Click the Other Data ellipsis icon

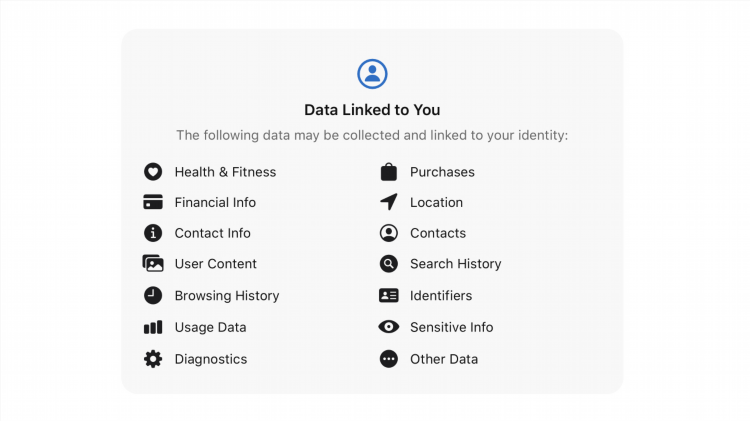pyautogui.click(x=389, y=359)
